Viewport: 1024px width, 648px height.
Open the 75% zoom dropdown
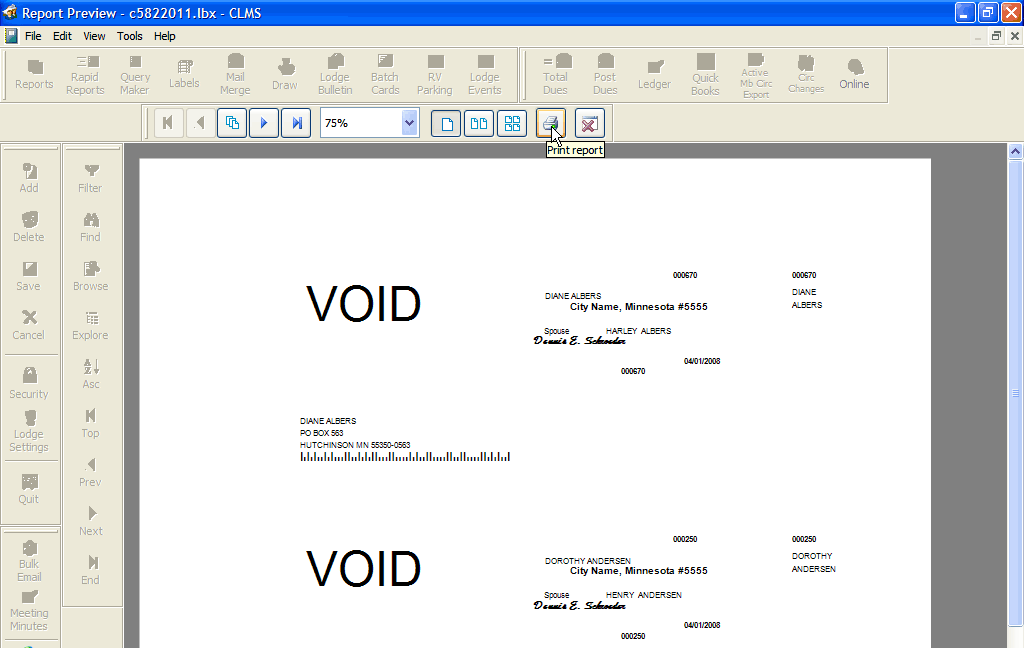pos(409,123)
